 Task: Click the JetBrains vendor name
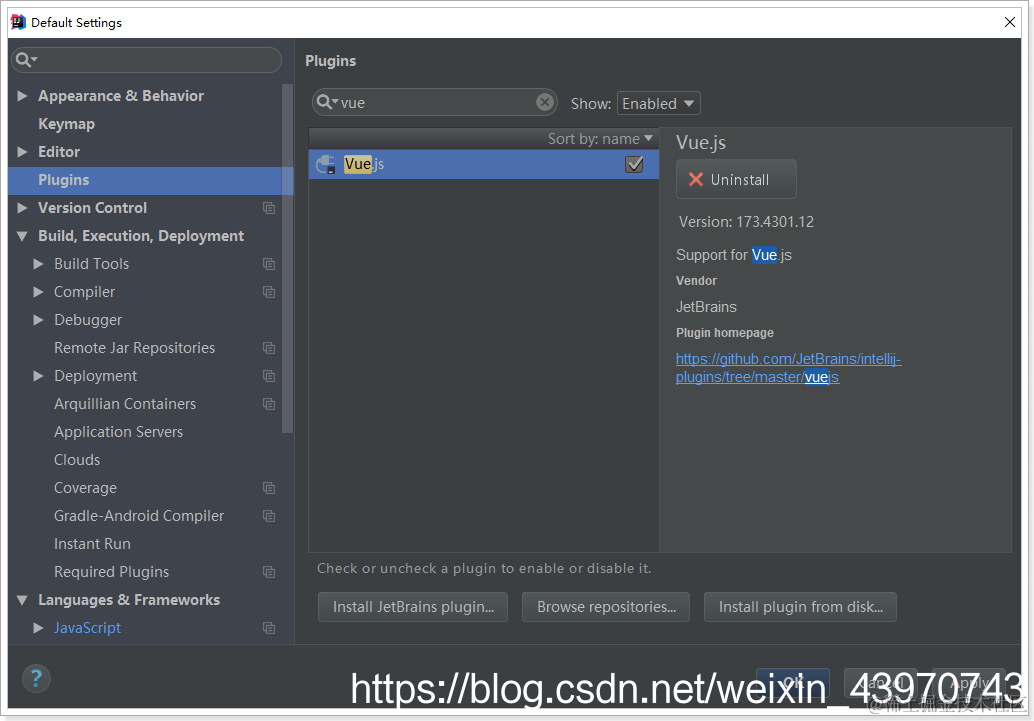tap(706, 307)
